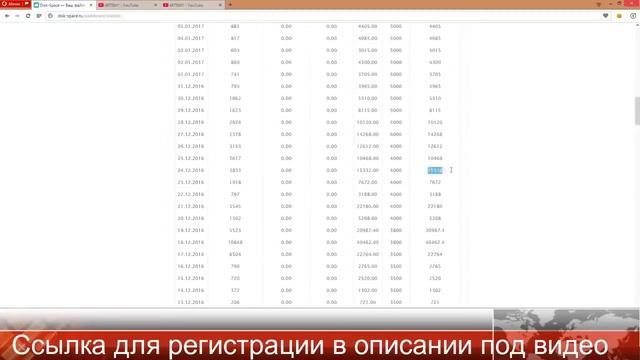This screenshot has height=360, width=640.
Task: Reload the current page
Action: (x=28, y=16)
